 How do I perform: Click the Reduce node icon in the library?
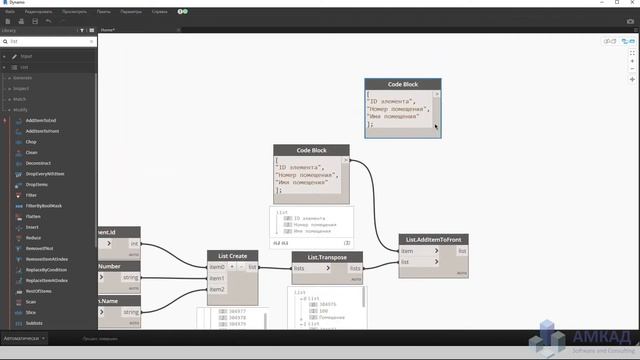click(19, 238)
